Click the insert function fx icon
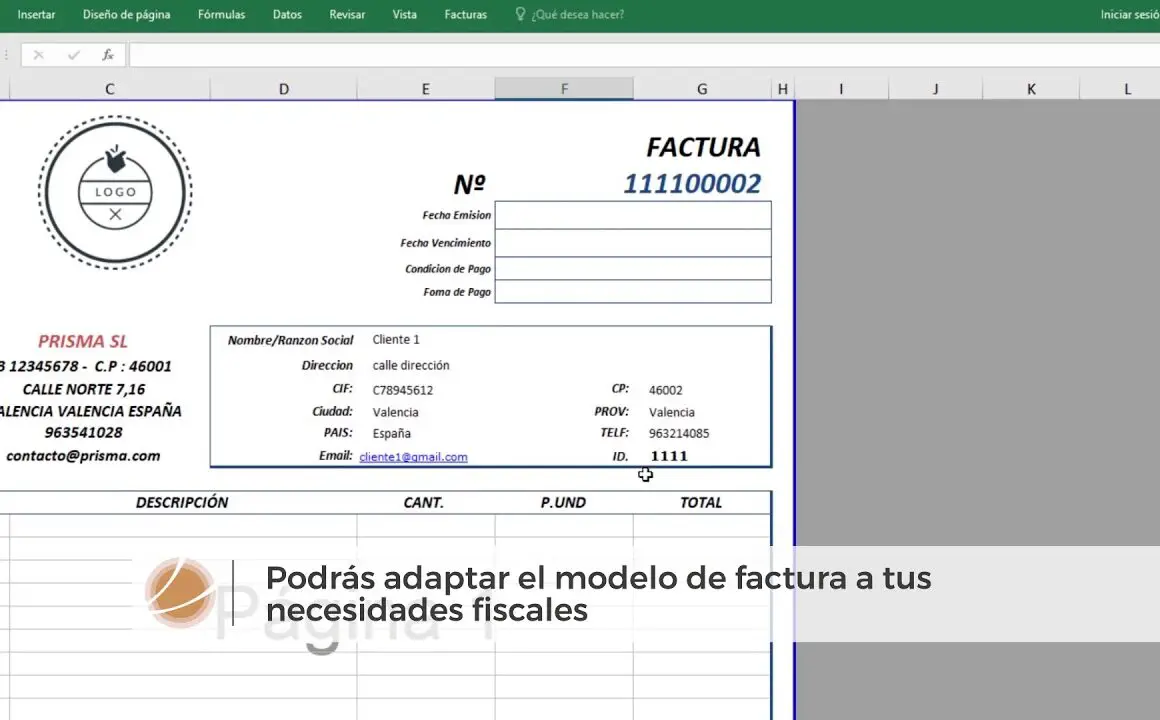The height and width of the screenshot is (720, 1160). coord(108,55)
